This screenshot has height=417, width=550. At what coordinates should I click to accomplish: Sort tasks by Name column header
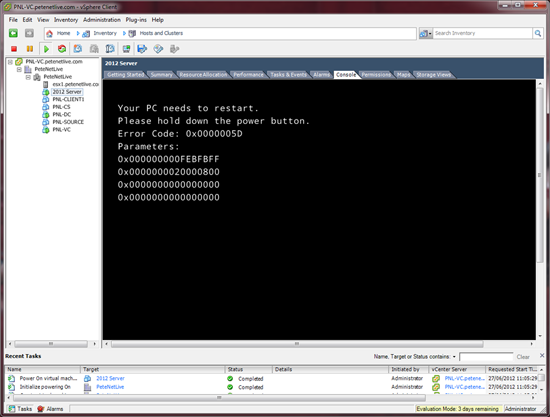pyautogui.click(x=43, y=369)
